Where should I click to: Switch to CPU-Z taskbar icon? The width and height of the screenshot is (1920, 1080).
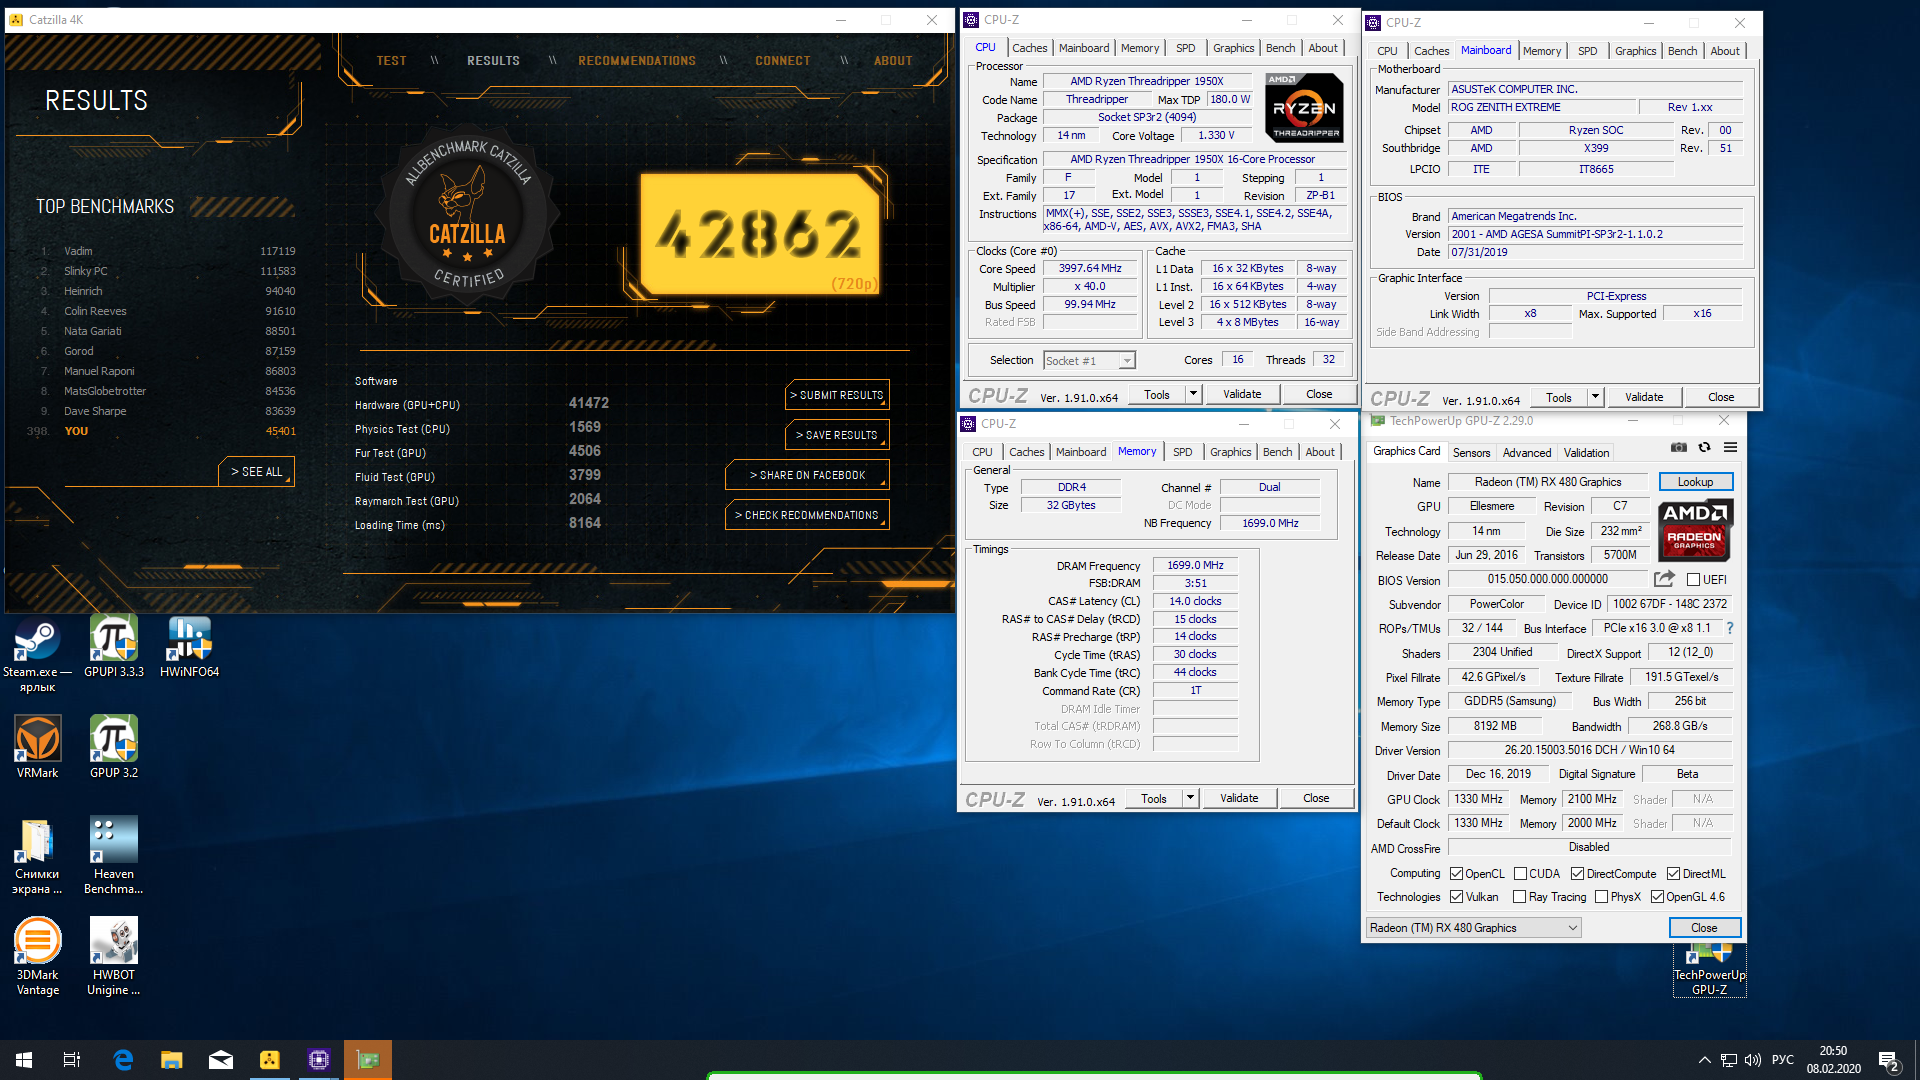click(319, 1060)
